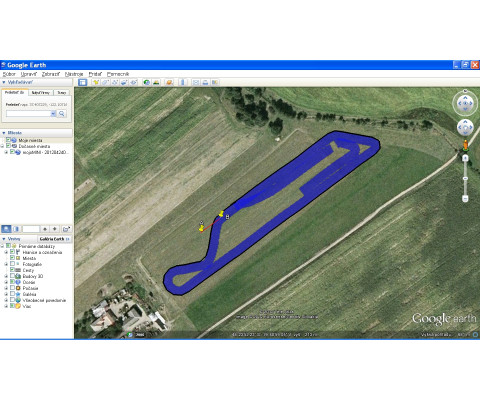The image size is (480, 400).
Task: Toggle the sunlight toolbar icon
Action: (156, 82)
